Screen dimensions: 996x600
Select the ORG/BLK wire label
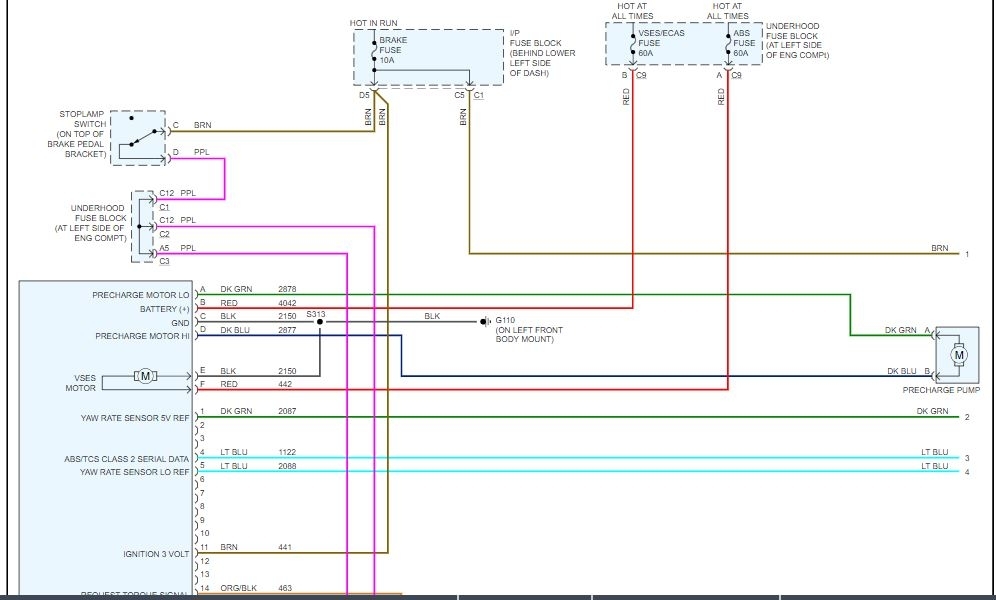pos(238,589)
